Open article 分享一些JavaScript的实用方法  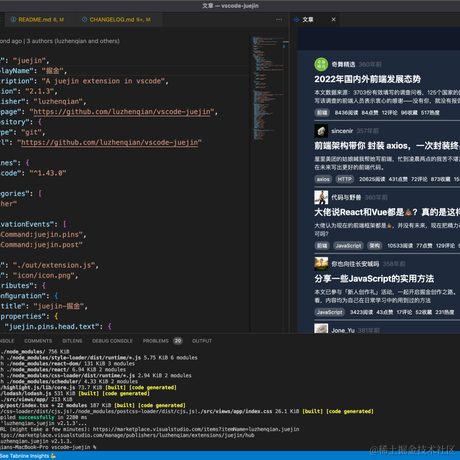[374, 279]
